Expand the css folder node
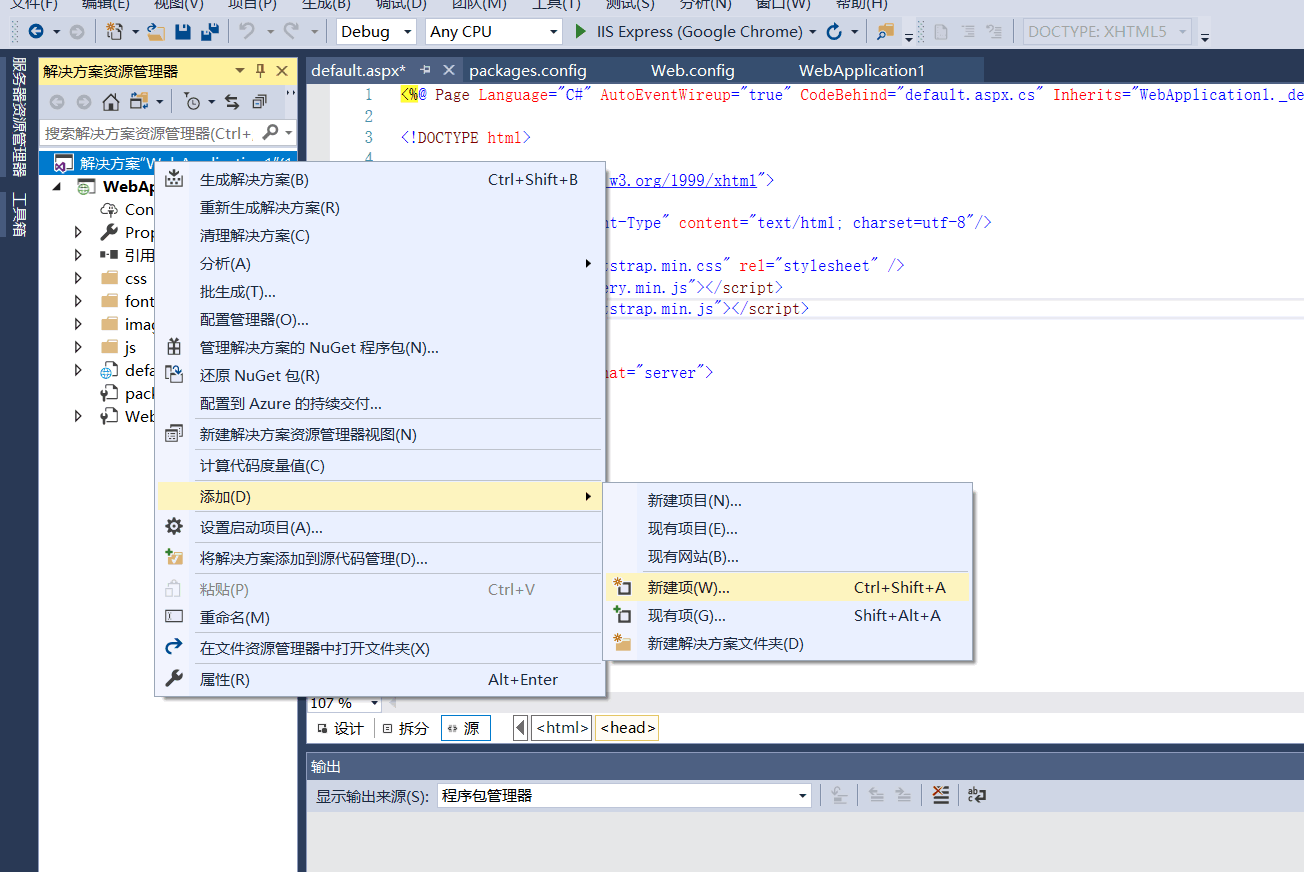This screenshot has width=1304, height=872. [x=79, y=278]
